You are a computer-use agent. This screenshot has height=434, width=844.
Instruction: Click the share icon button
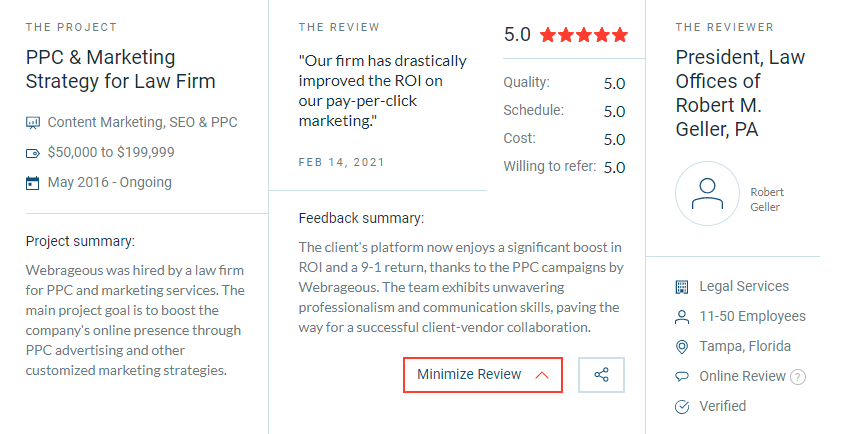[601, 375]
